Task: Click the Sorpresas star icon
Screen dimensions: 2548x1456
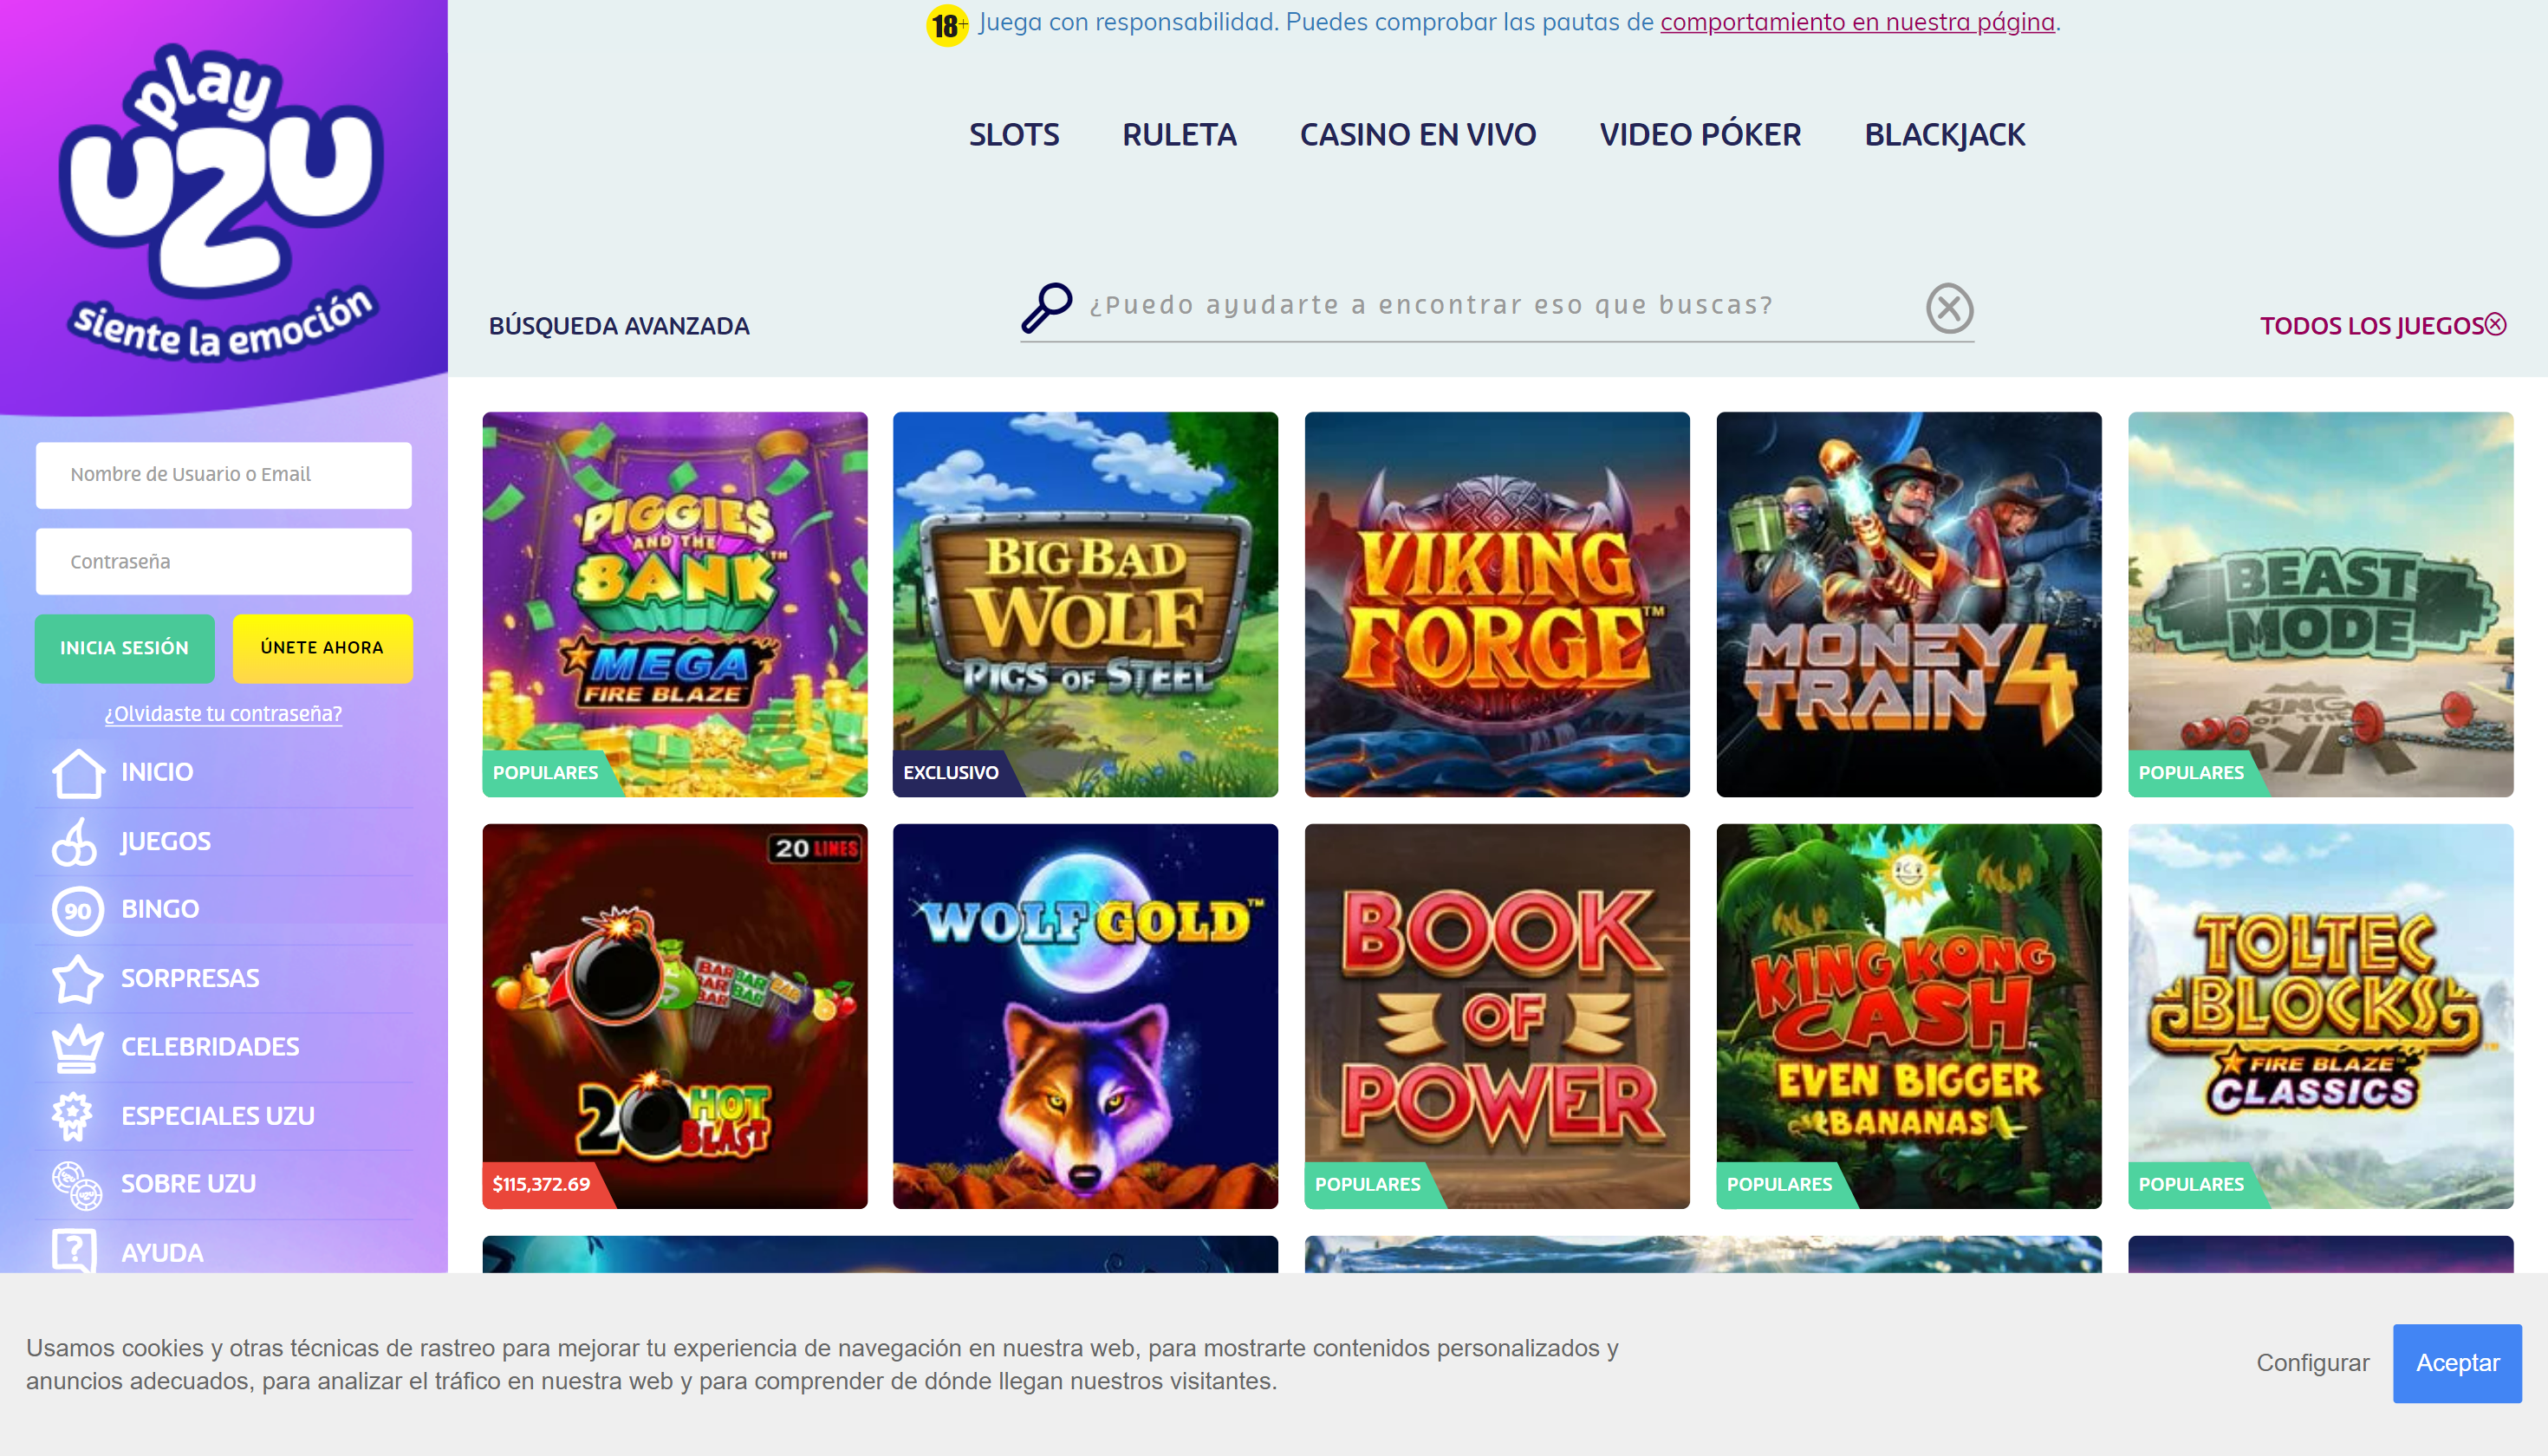Action: pos(78,979)
